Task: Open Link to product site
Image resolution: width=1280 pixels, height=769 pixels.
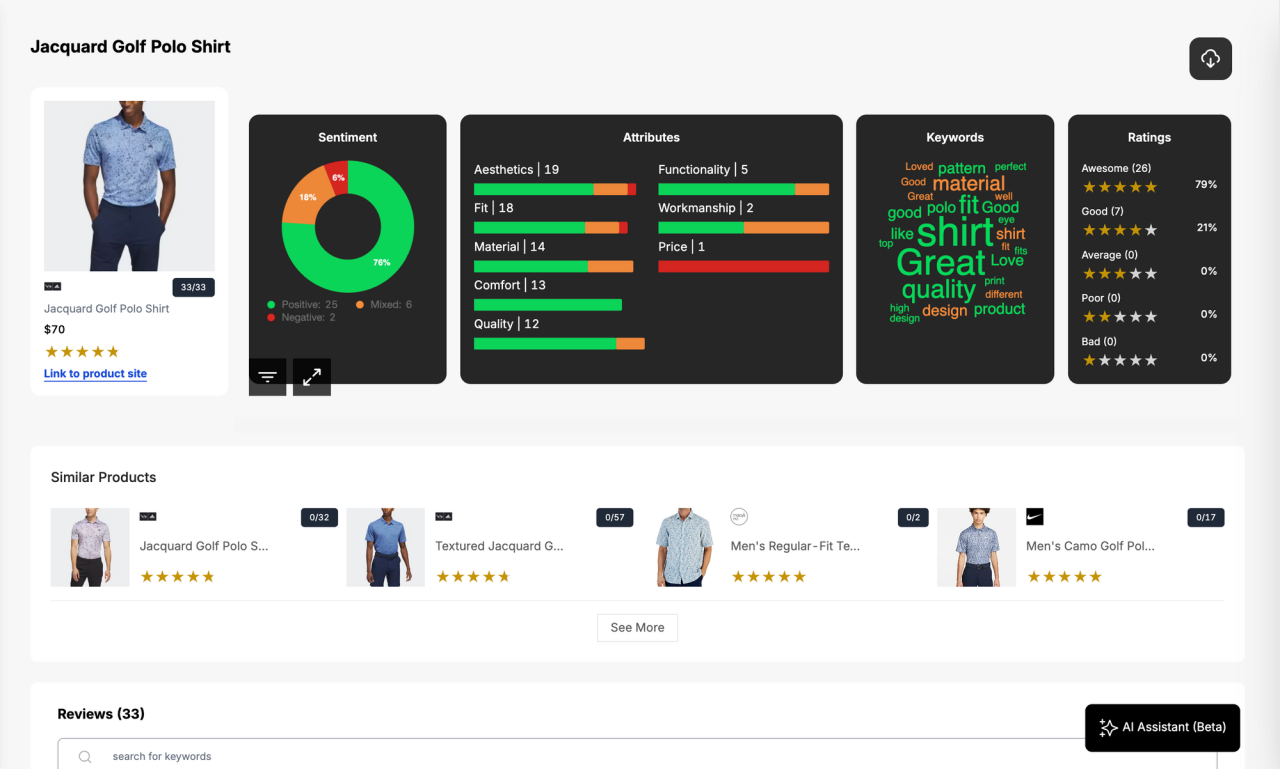Action: click(x=95, y=373)
